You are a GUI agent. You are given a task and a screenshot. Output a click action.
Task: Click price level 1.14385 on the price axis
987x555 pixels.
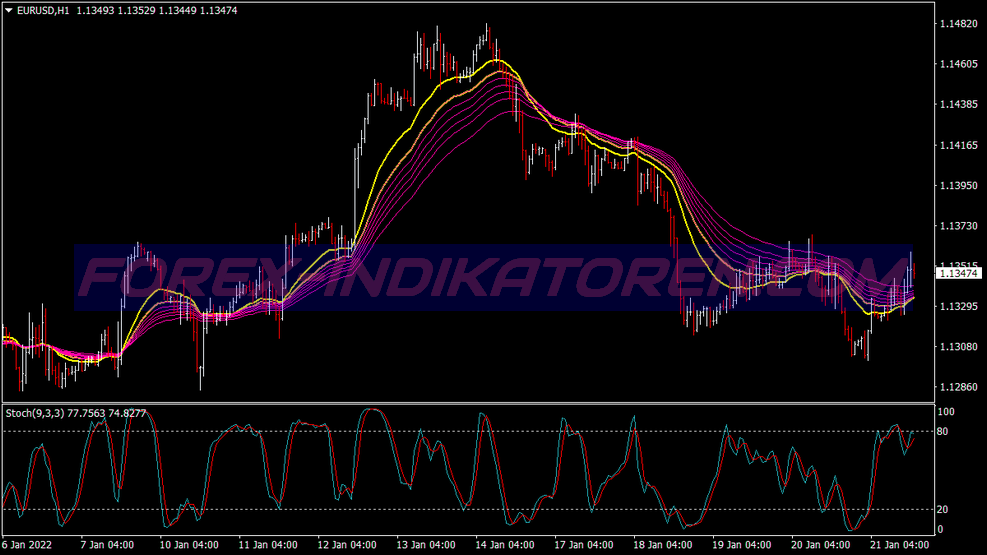pyautogui.click(x=959, y=104)
